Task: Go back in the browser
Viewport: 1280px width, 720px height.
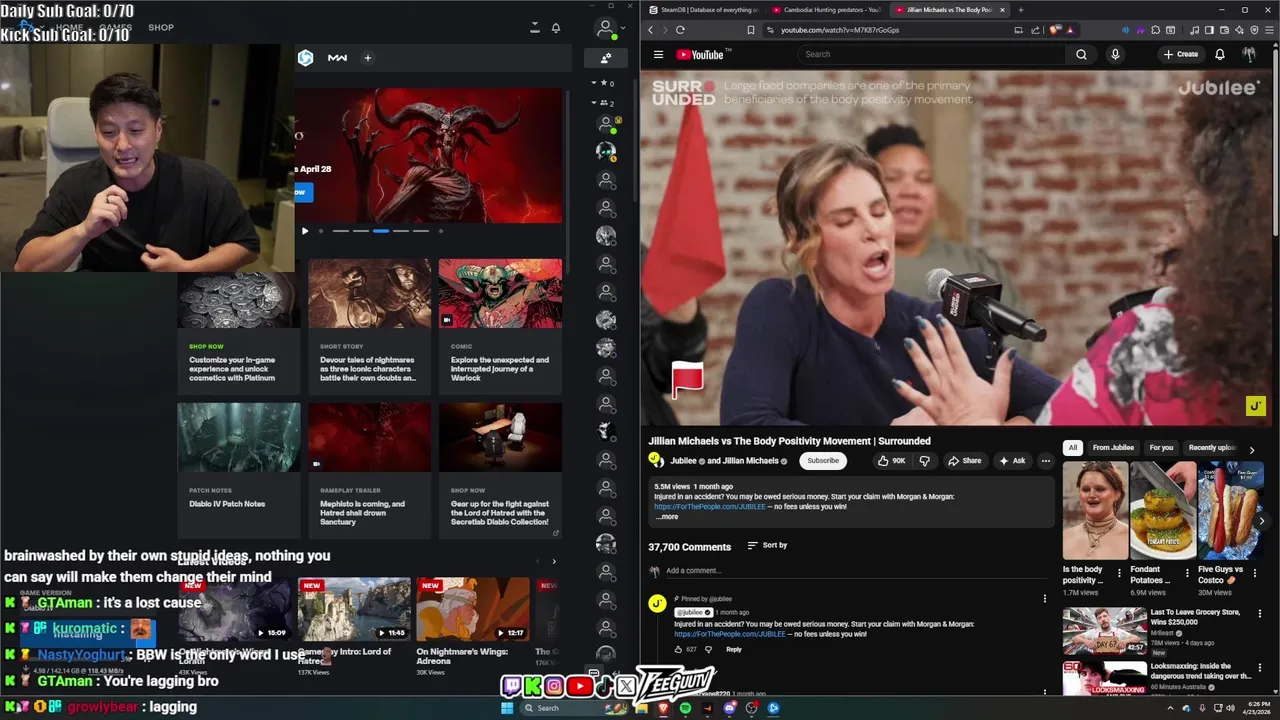Action: coord(651,30)
